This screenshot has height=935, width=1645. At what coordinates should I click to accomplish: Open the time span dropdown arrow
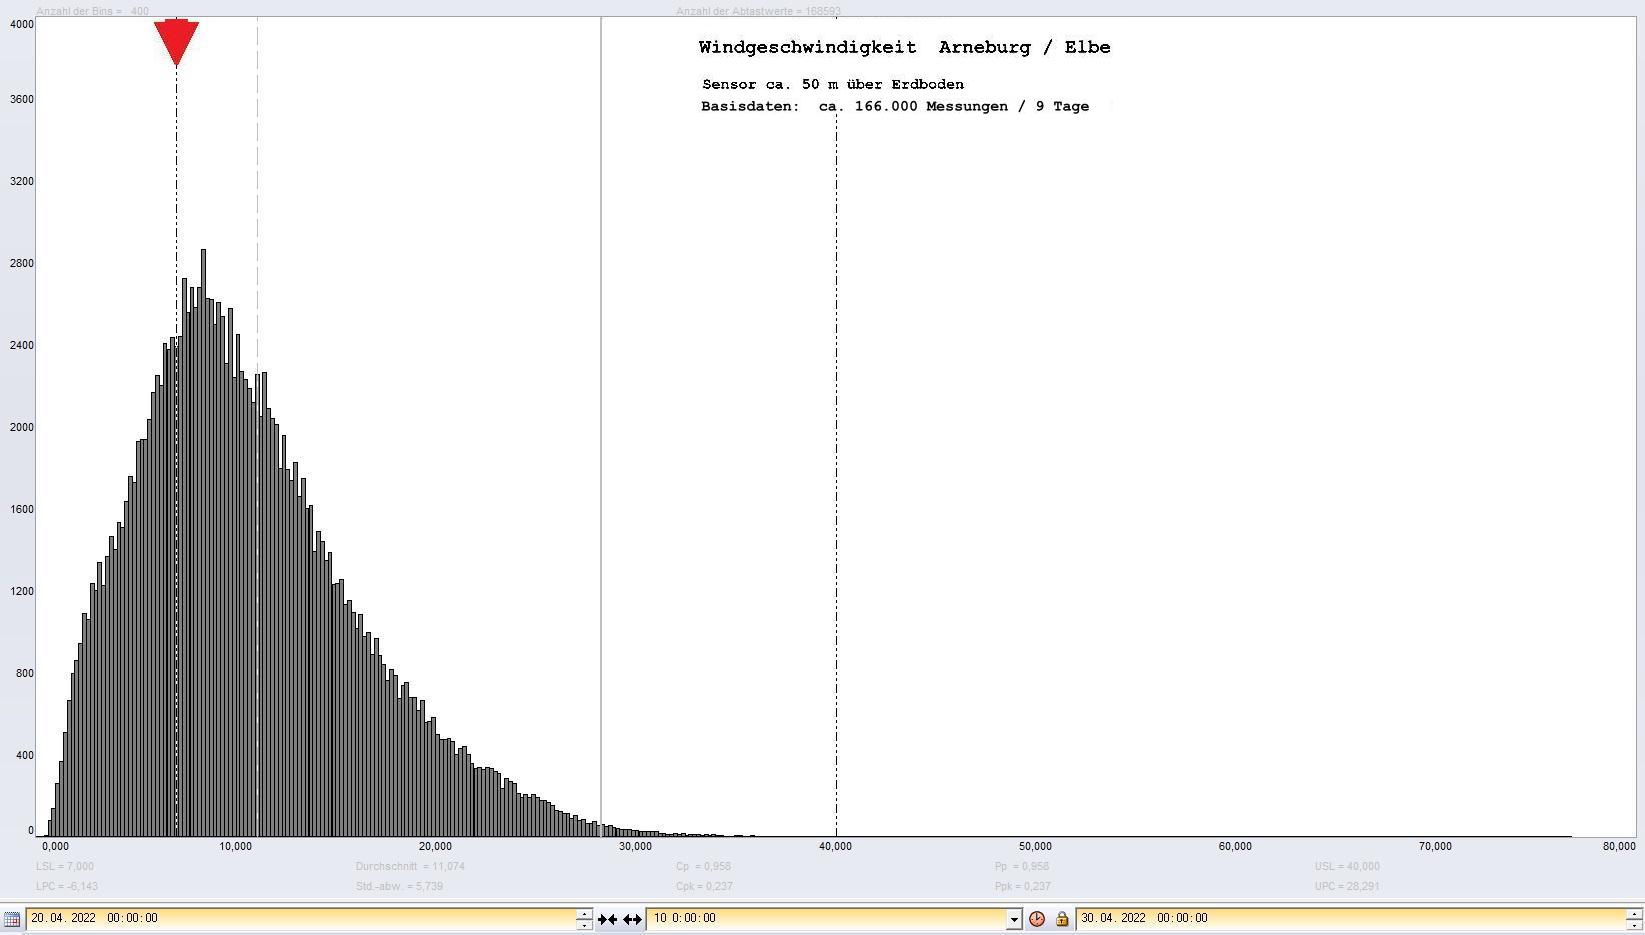click(1014, 919)
